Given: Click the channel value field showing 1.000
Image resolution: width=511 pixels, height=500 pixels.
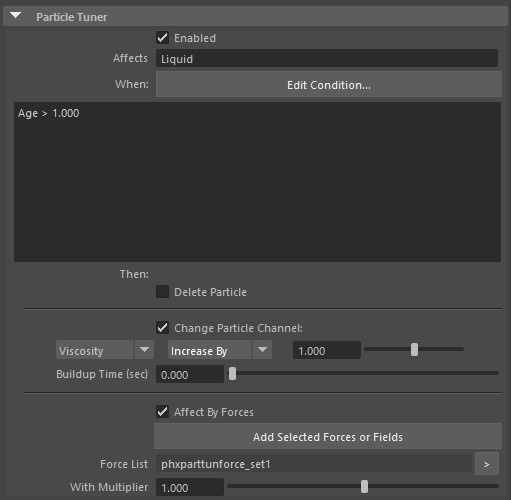Looking at the screenshot, I should [x=327, y=350].
